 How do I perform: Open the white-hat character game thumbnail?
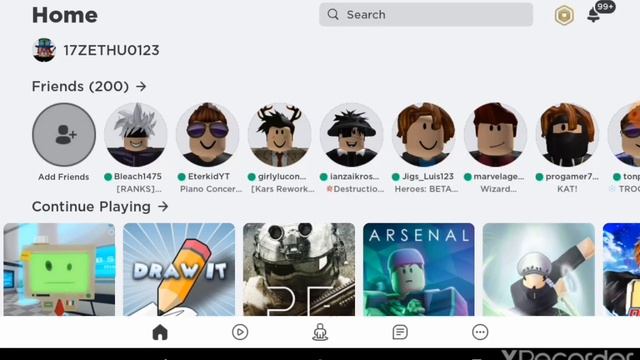pos(539,269)
